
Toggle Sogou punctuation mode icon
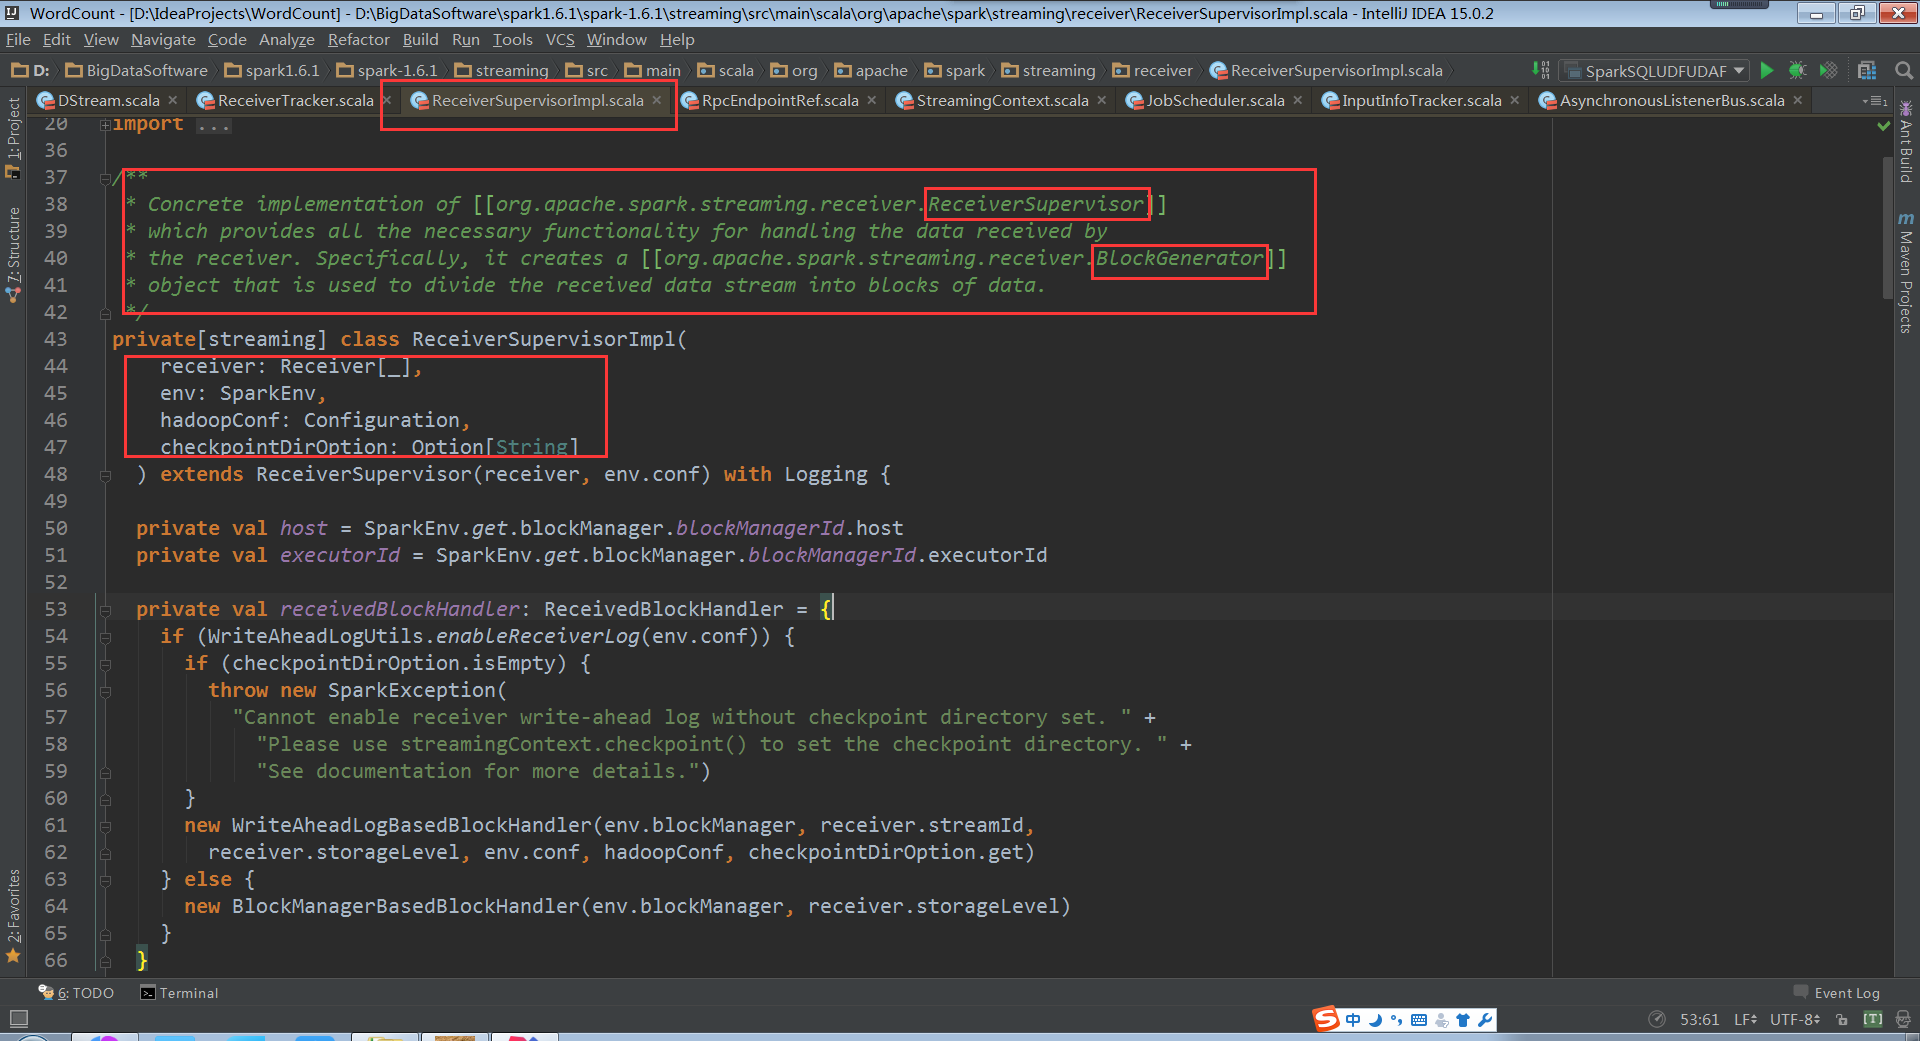[x=1397, y=1020]
